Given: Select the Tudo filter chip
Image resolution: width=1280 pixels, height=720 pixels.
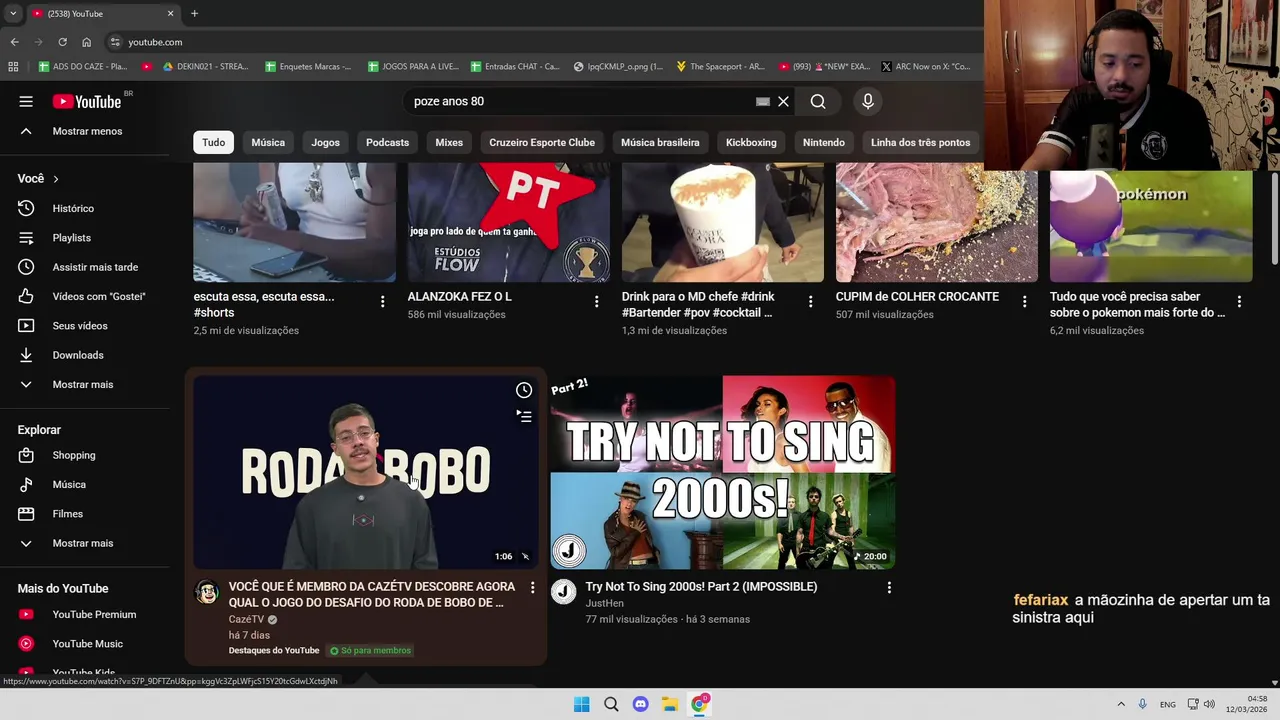Looking at the screenshot, I should point(214,142).
